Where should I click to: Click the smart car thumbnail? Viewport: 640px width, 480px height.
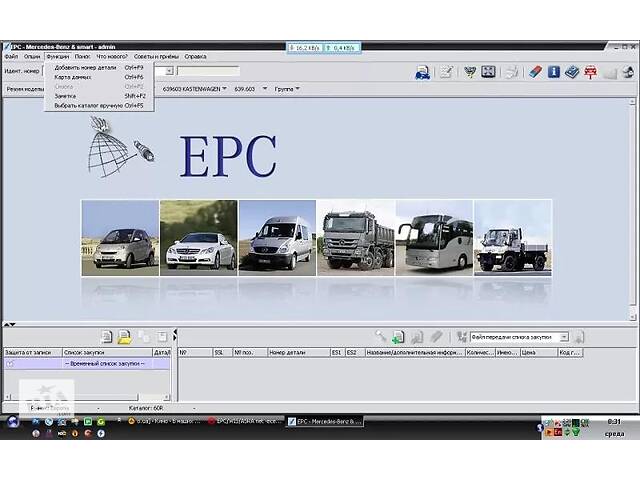tap(120, 238)
